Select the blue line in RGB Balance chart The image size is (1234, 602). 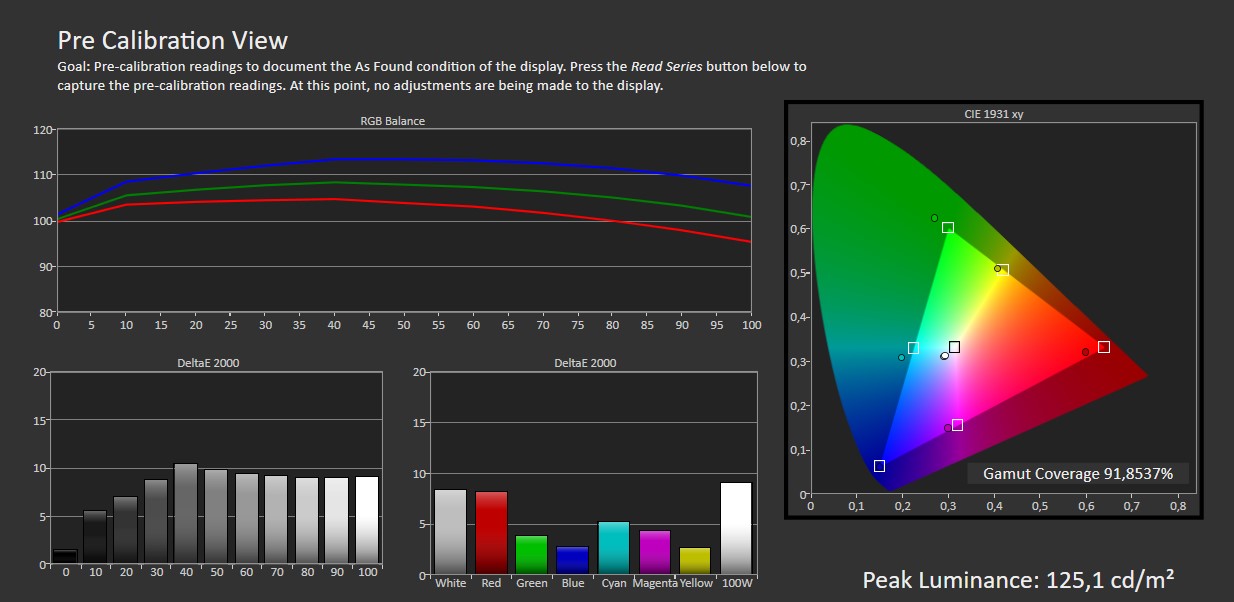pyautogui.click(x=405, y=159)
